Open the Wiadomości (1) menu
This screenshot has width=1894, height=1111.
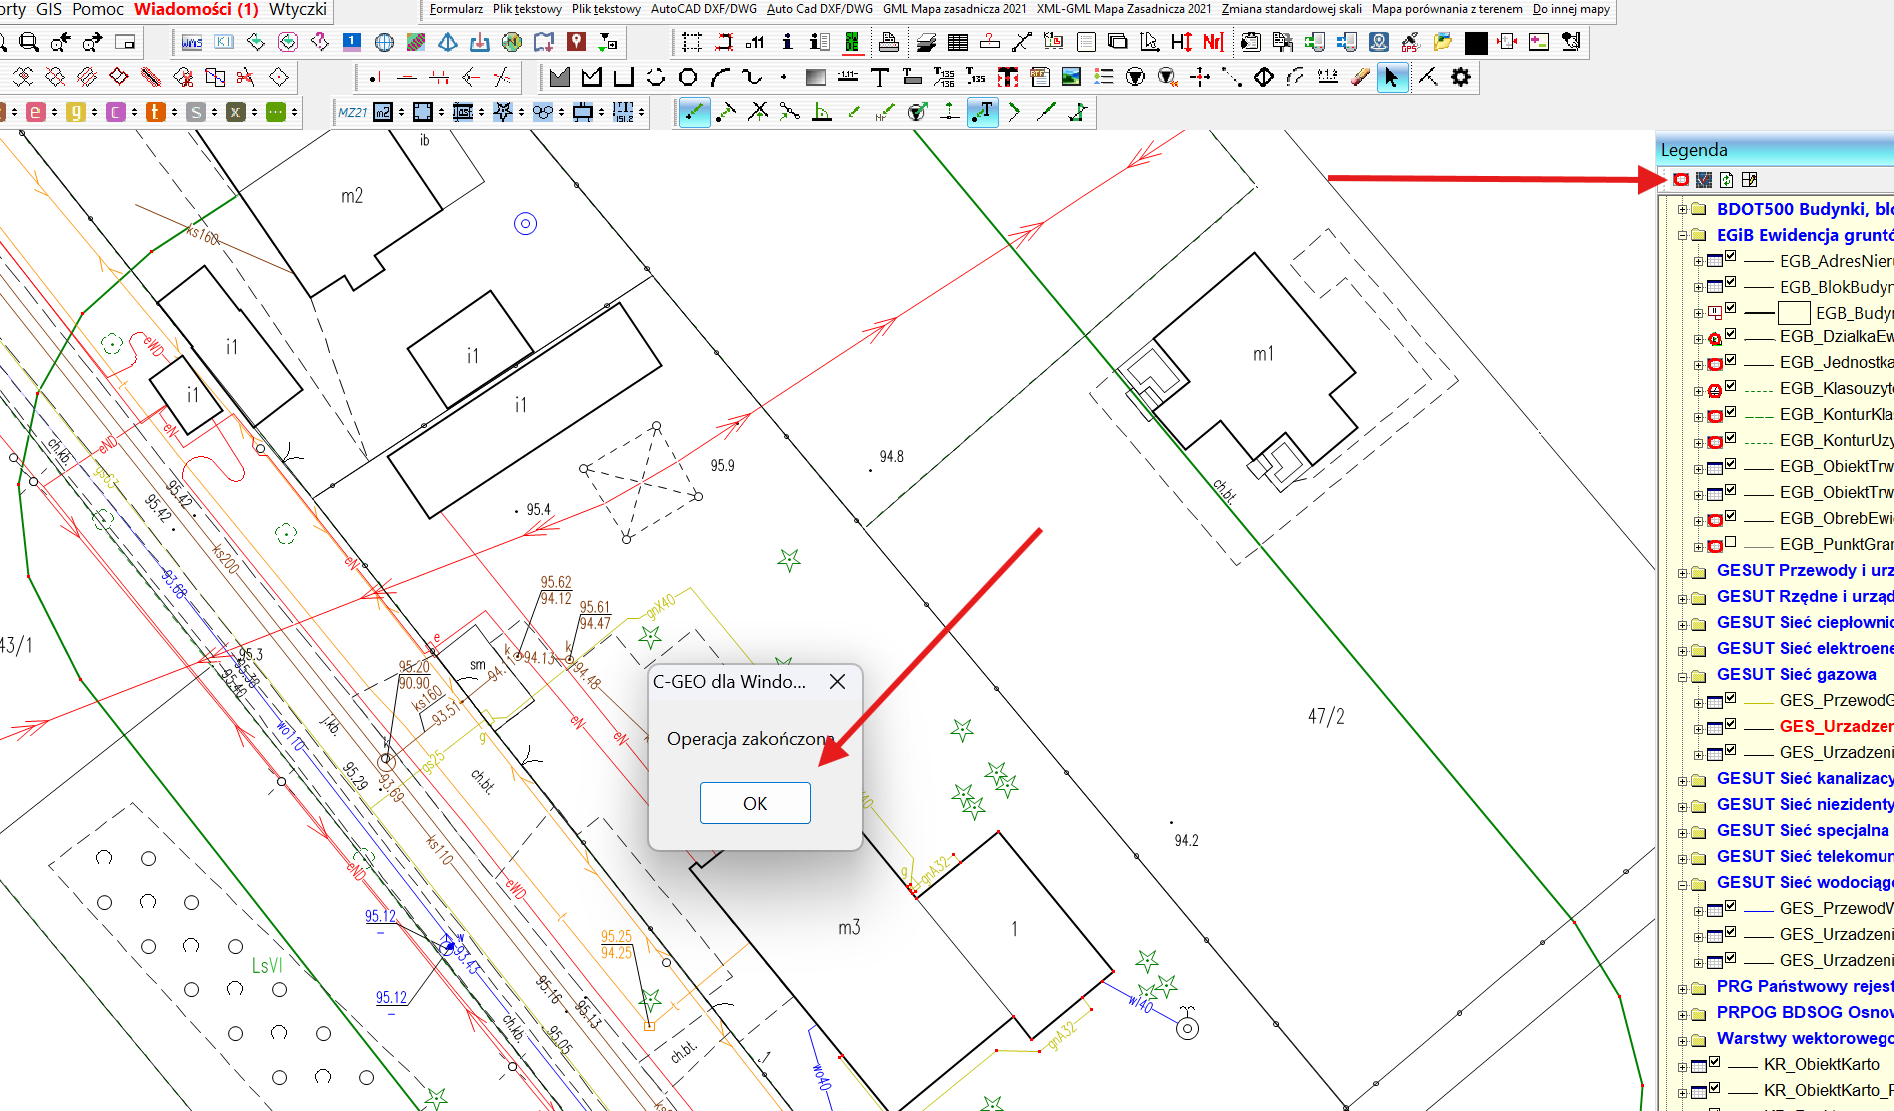pyautogui.click(x=196, y=9)
